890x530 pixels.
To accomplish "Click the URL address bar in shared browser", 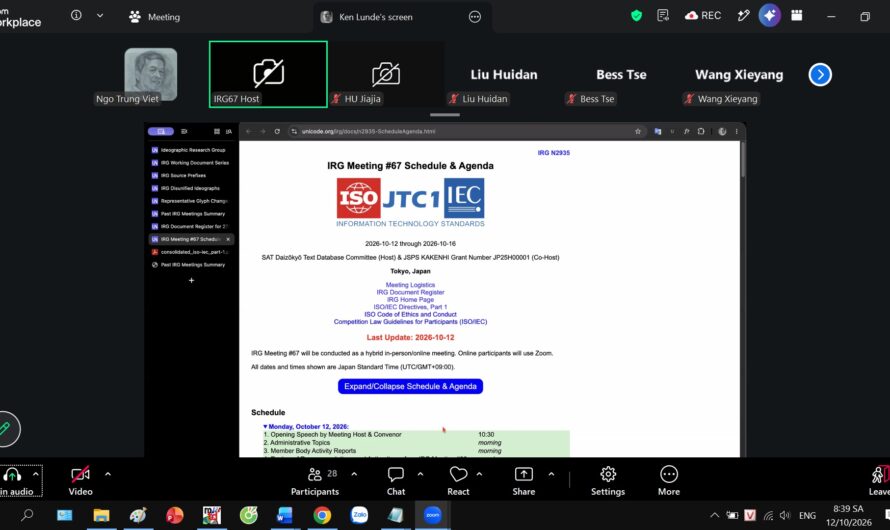I will pos(465,131).
